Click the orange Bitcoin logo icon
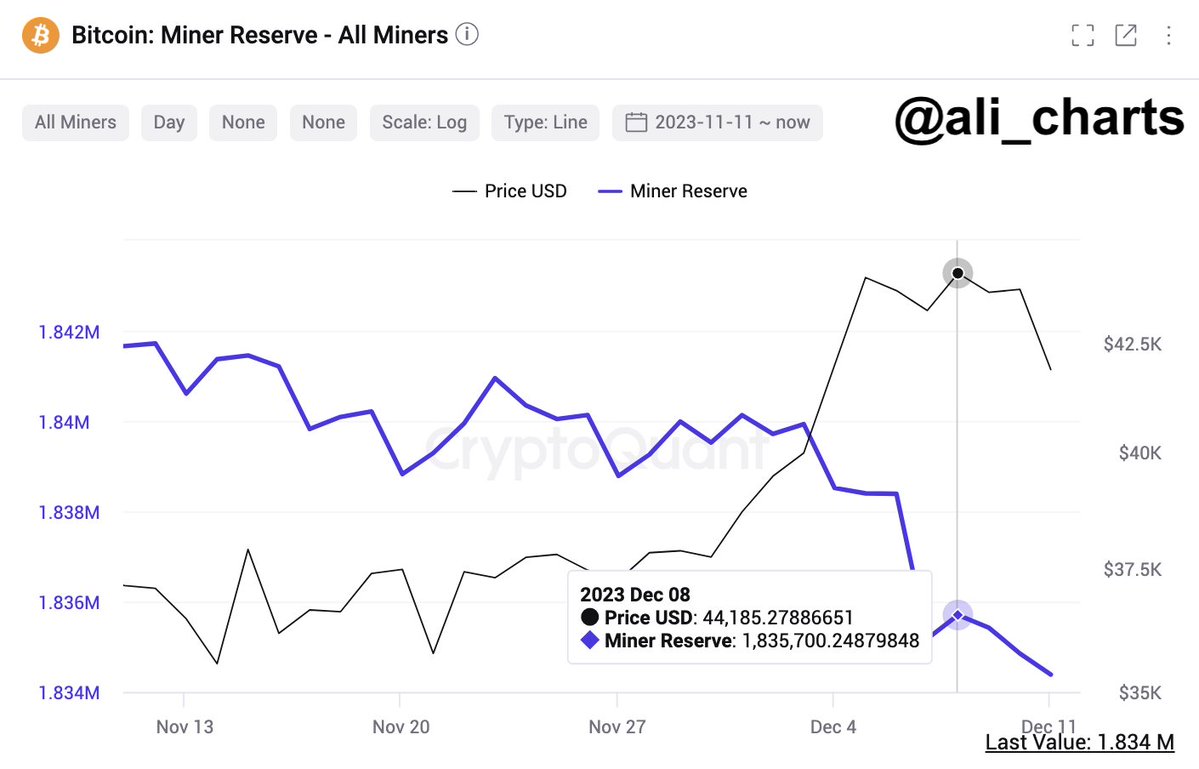The height and width of the screenshot is (769, 1199). point(41,35)
